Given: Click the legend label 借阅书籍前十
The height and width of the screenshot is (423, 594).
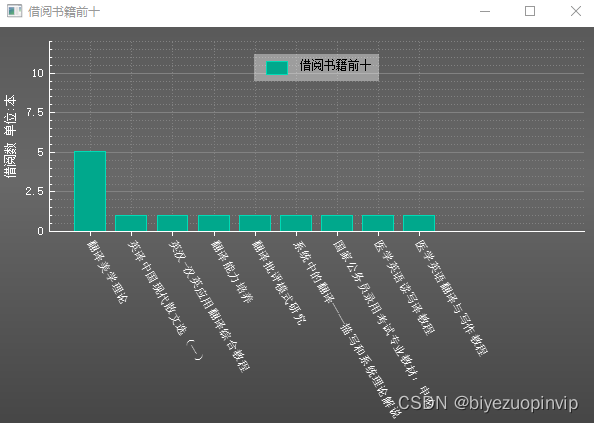Looking at the screenshot, I should coord(335,66).
